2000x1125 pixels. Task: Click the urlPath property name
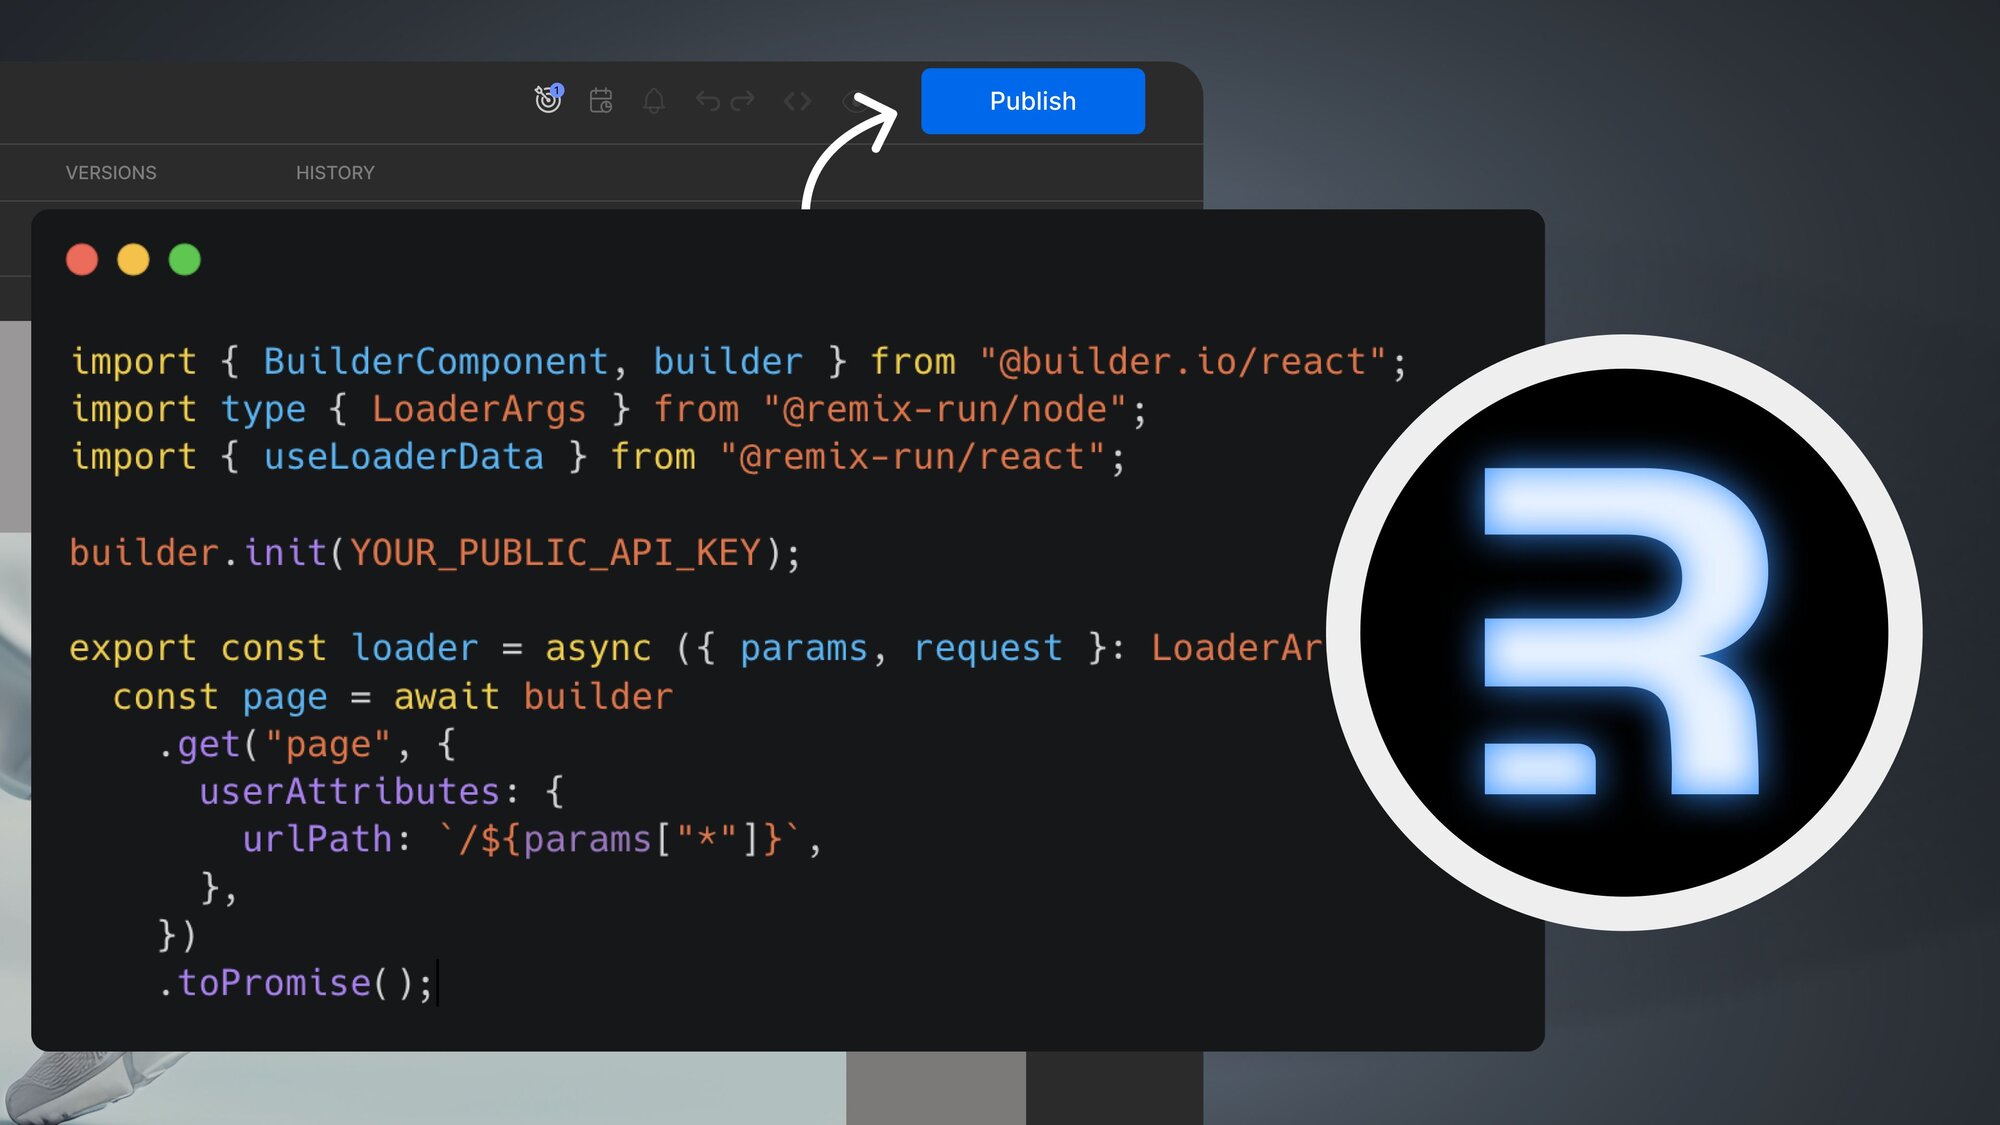(x=317, y=839)
